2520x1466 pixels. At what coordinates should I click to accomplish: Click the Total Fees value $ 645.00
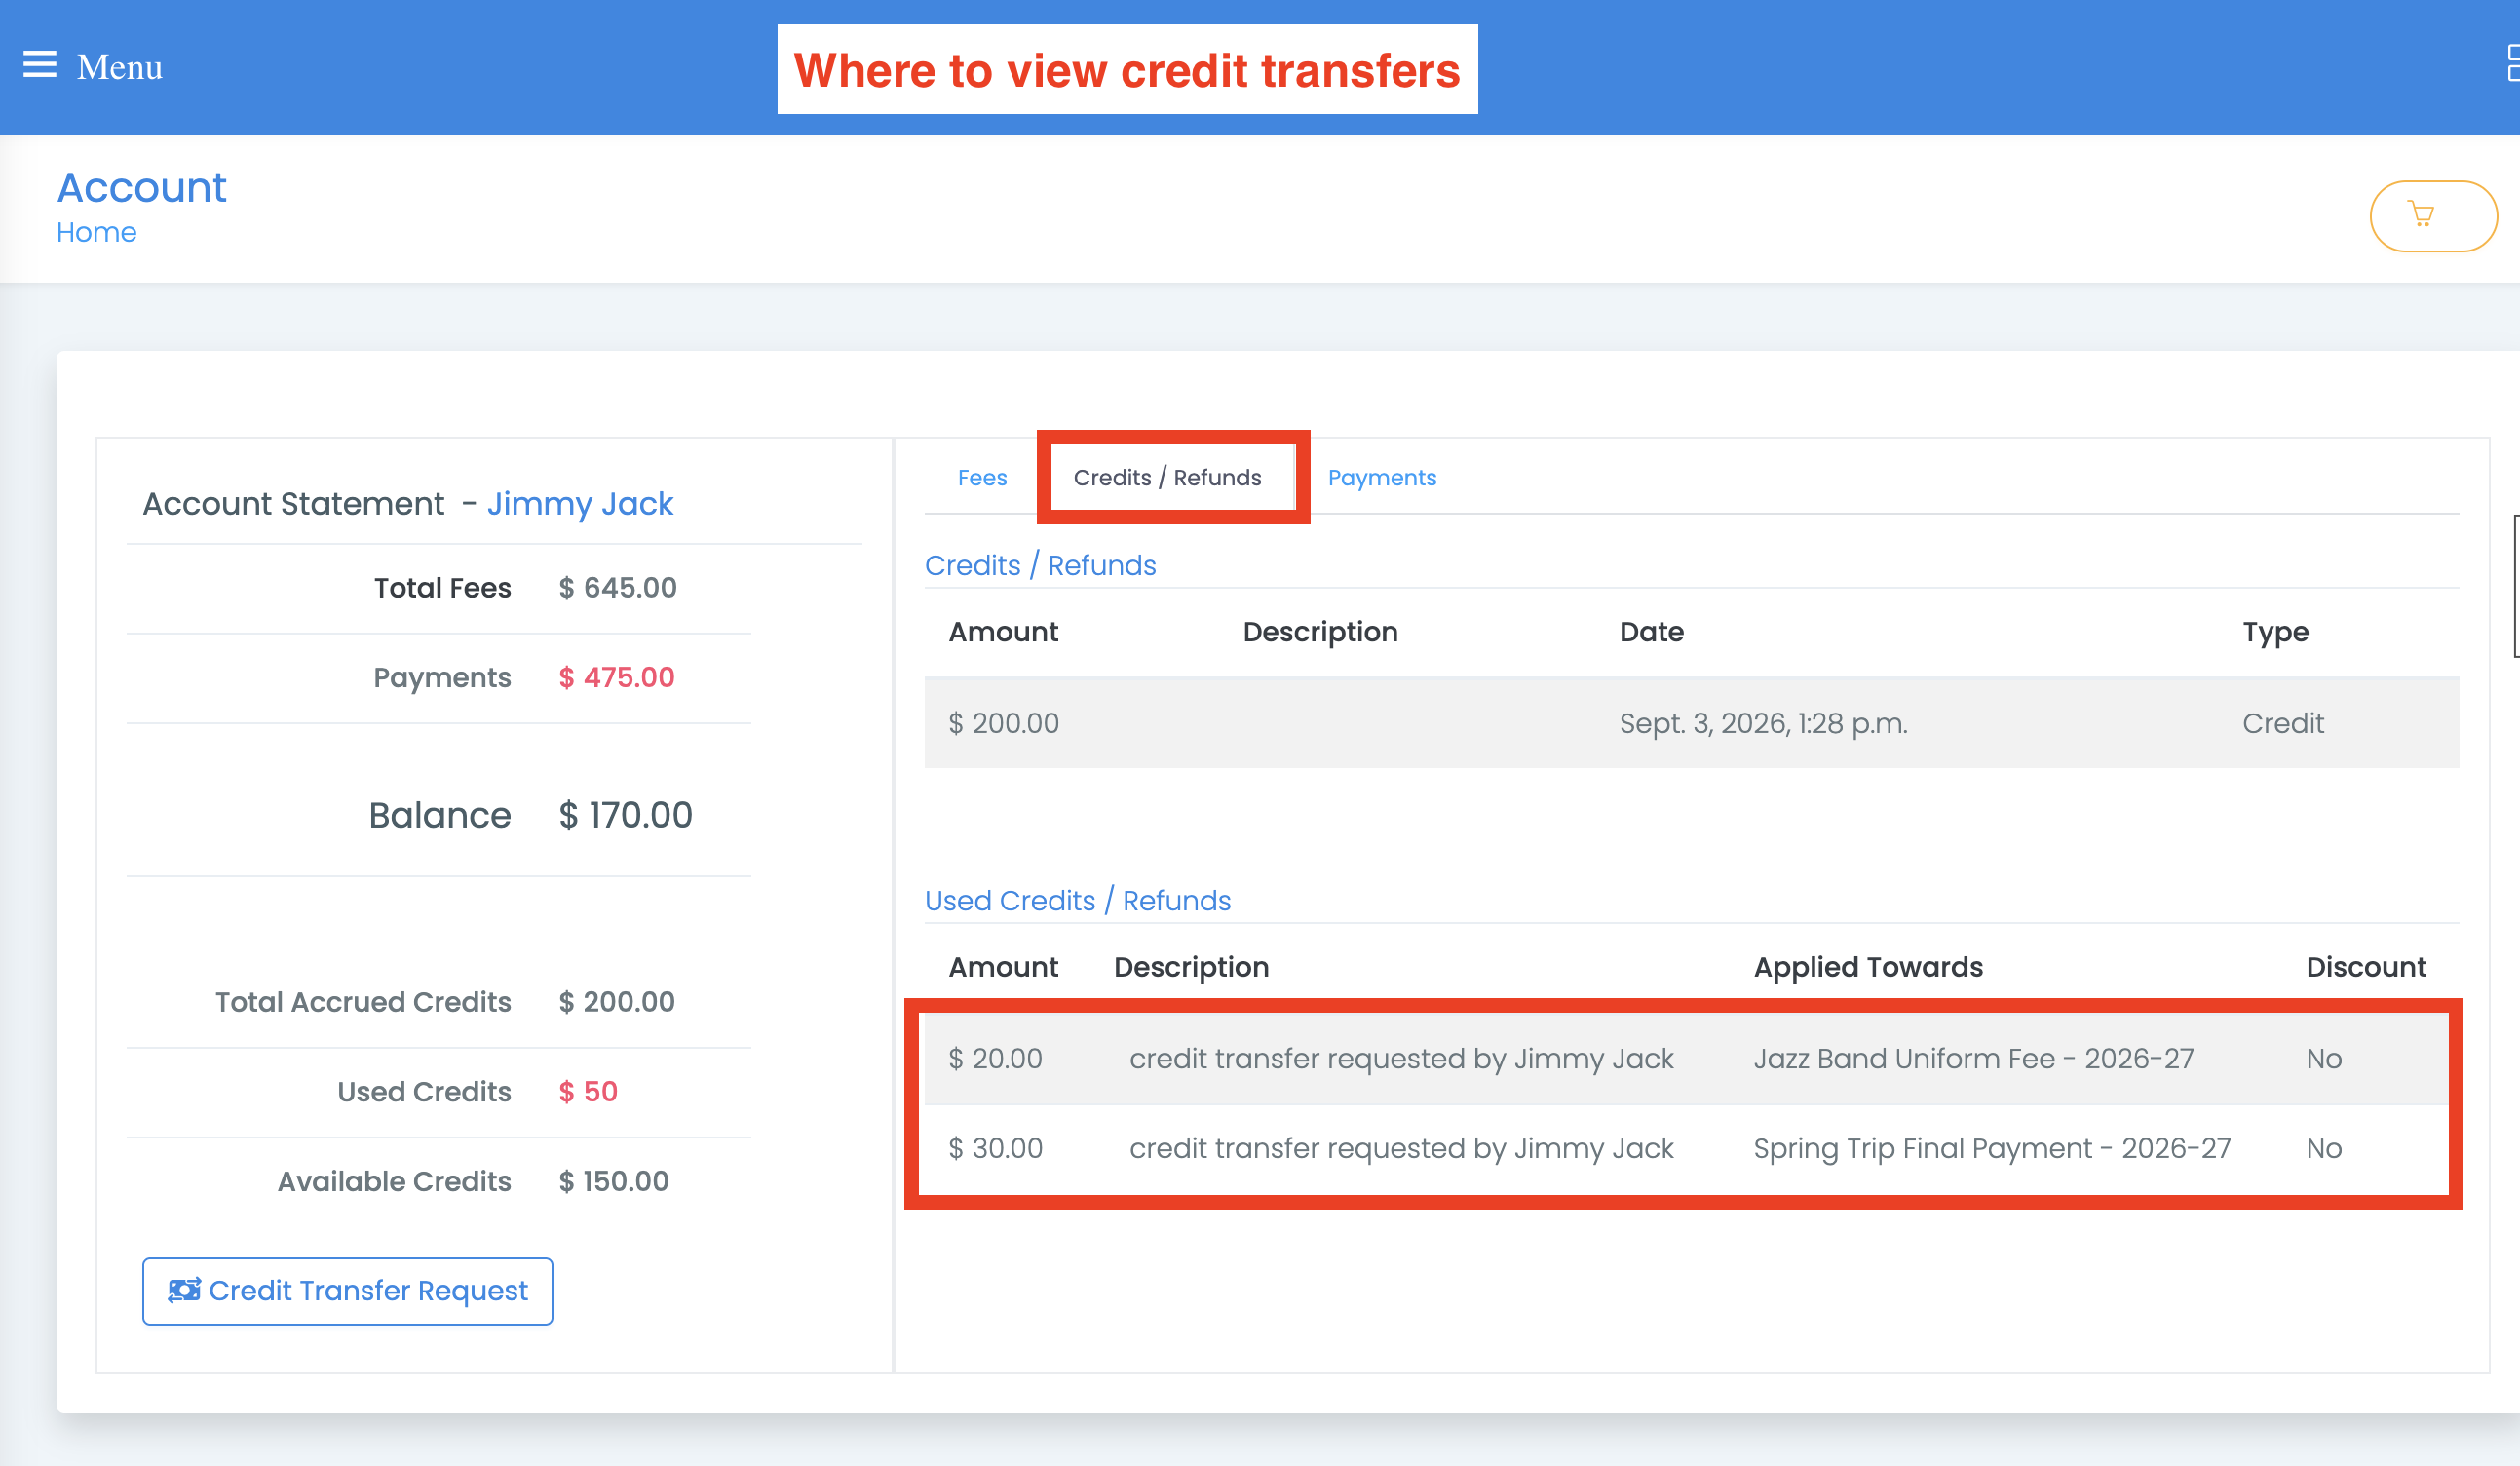[x=617, y=588]
